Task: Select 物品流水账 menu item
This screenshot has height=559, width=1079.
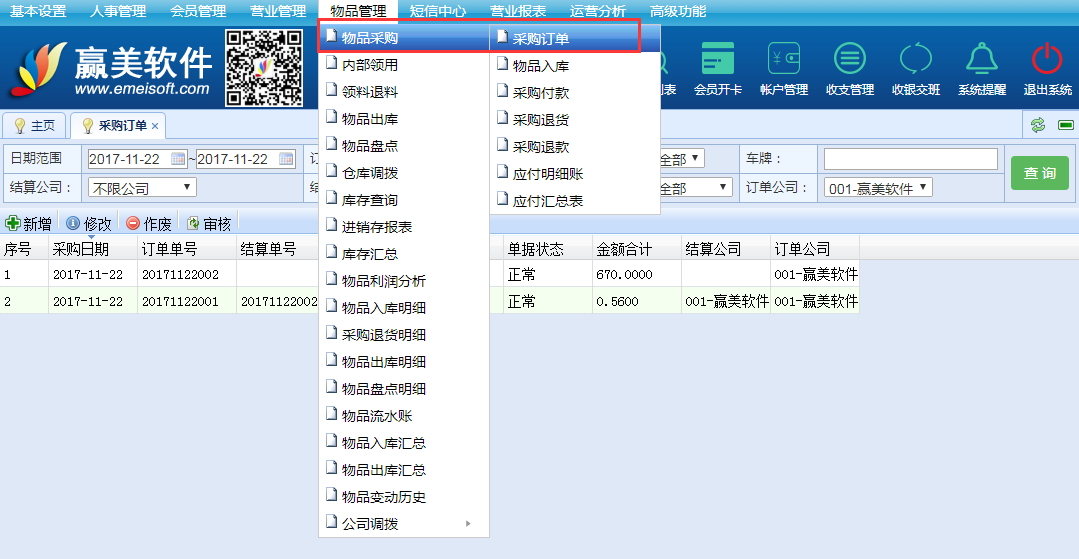Action: [404, 416]
